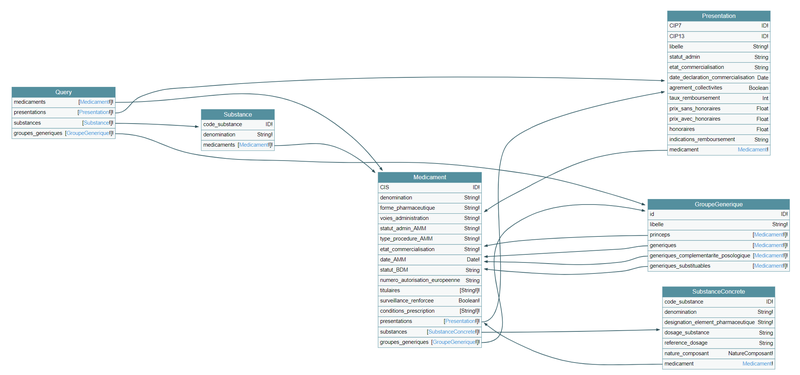Screen dimensions: 800x375
Task: Select the reference_dosage field
Action: 718,343
